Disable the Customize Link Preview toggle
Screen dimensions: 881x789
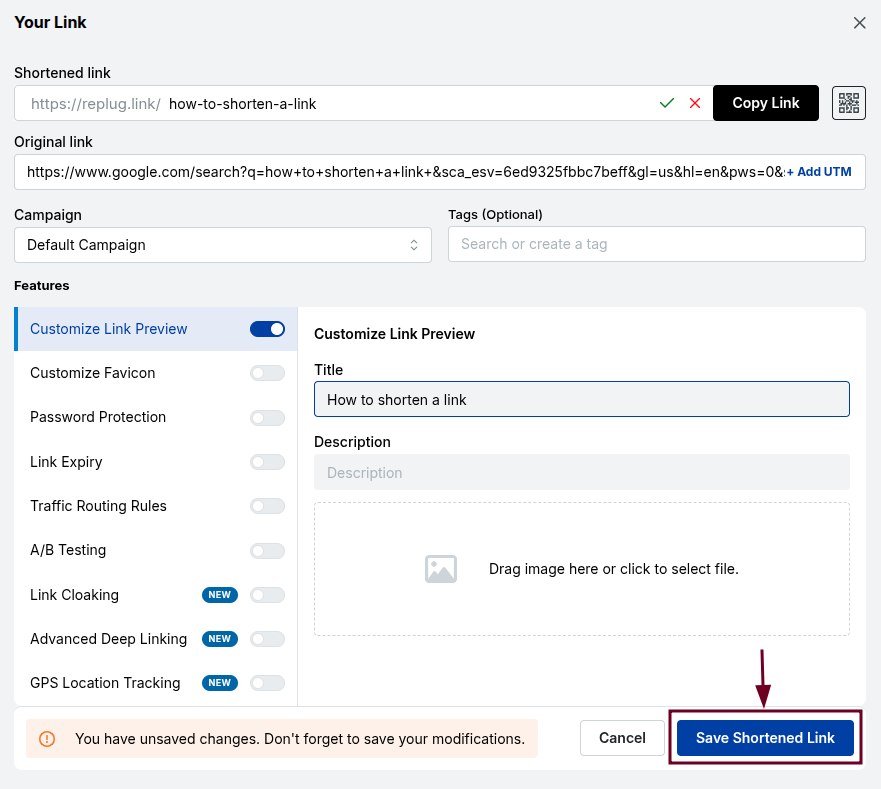click(266, 328)
